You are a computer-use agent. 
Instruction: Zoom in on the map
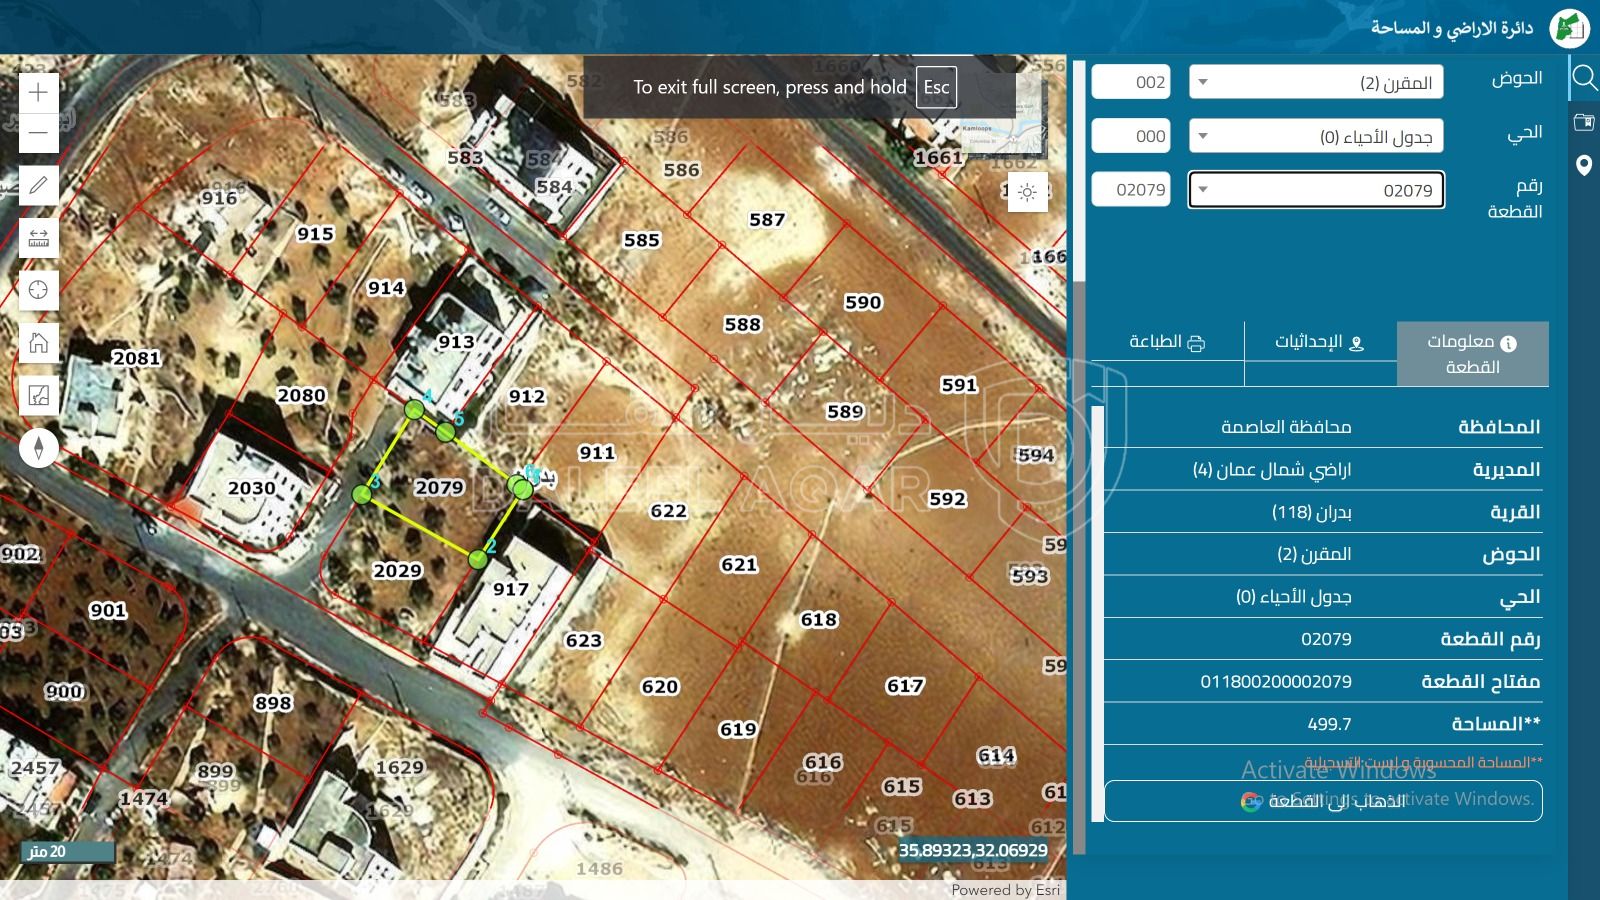pyautogui.click(x=38, y=93)
